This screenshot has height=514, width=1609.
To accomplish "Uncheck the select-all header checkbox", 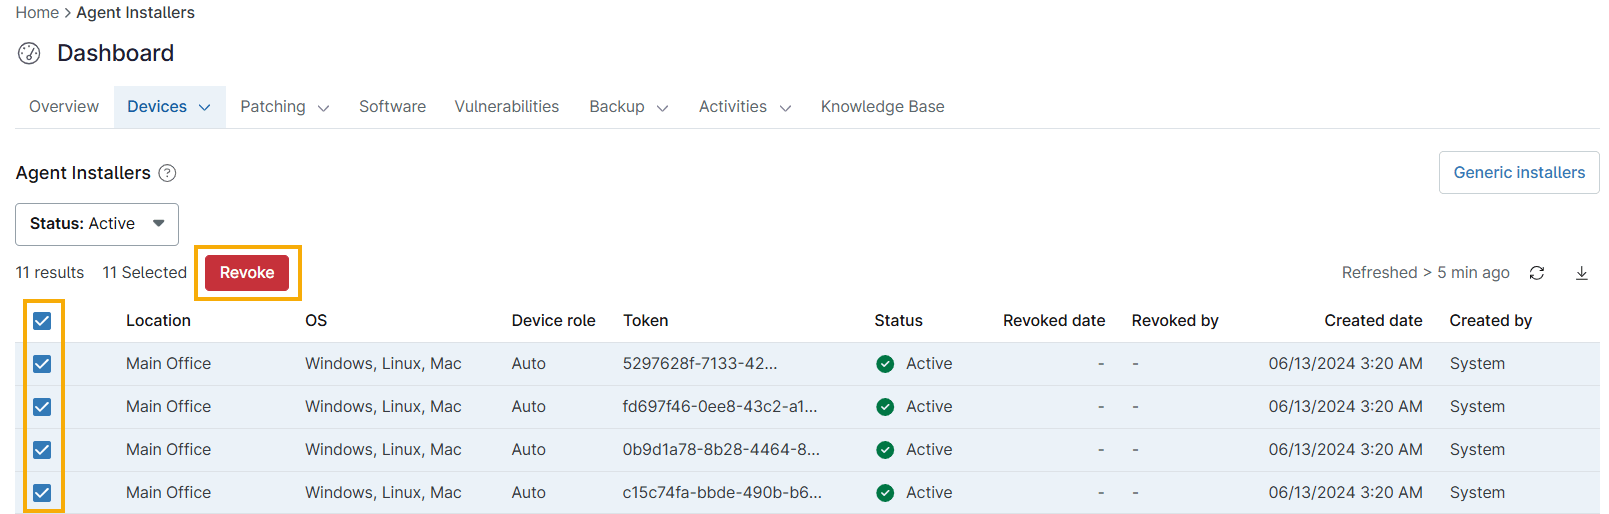I will pyautogui.click(x=42, y=321).
